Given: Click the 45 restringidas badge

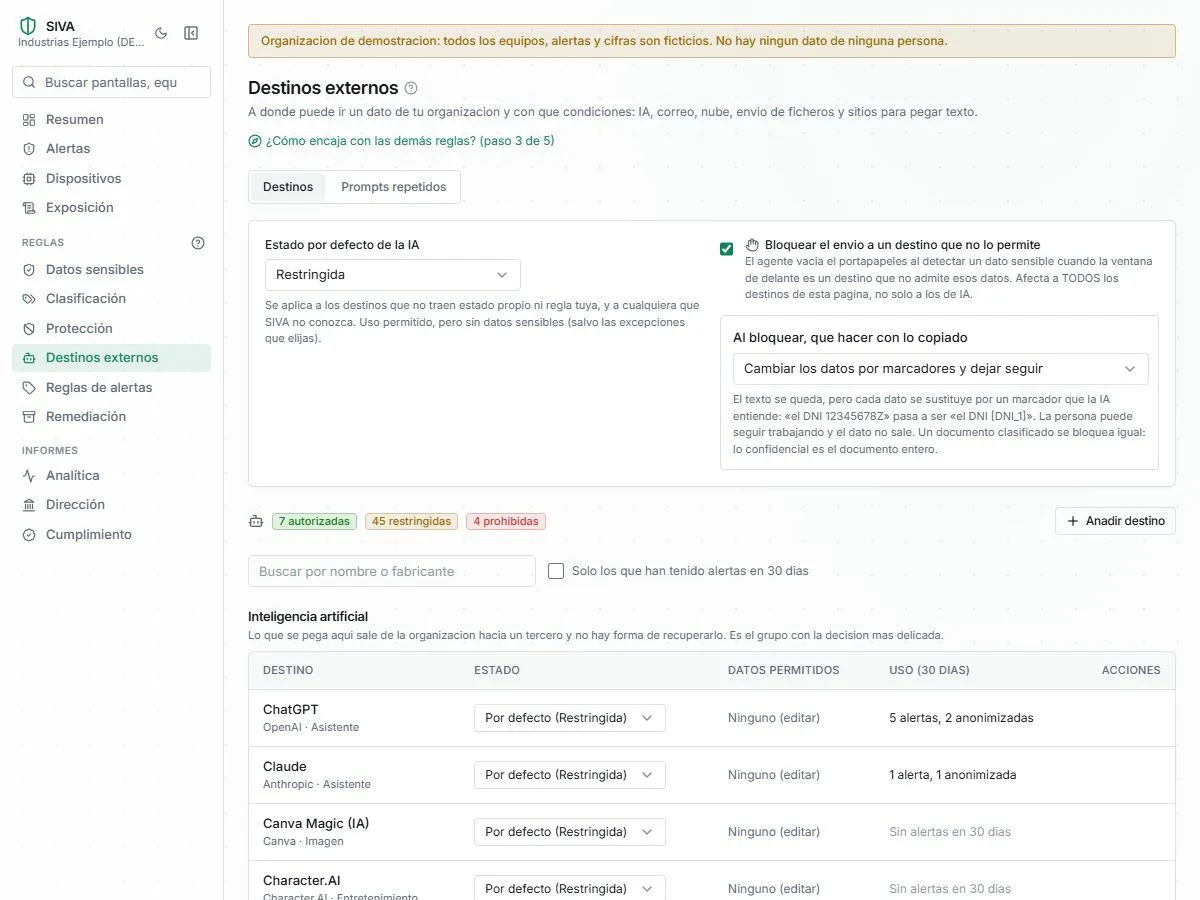Looking at the screenshot, I should (x=411, y=521).
